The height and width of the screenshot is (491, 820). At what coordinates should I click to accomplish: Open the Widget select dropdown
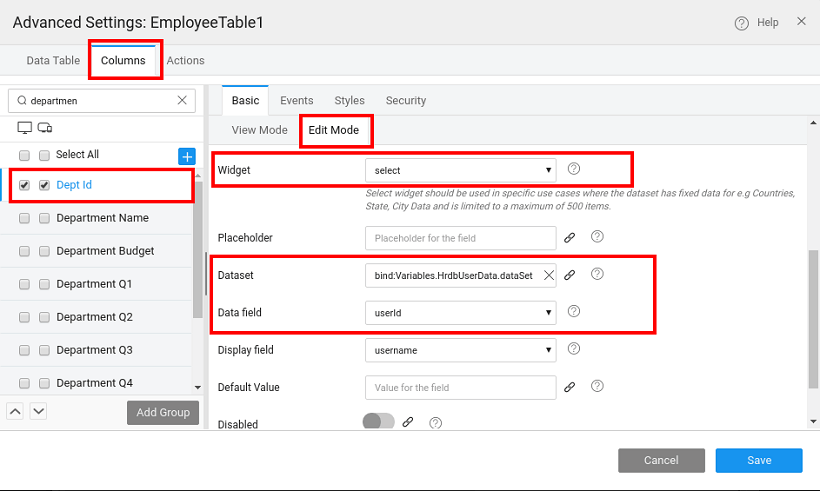tap(460, 170)
